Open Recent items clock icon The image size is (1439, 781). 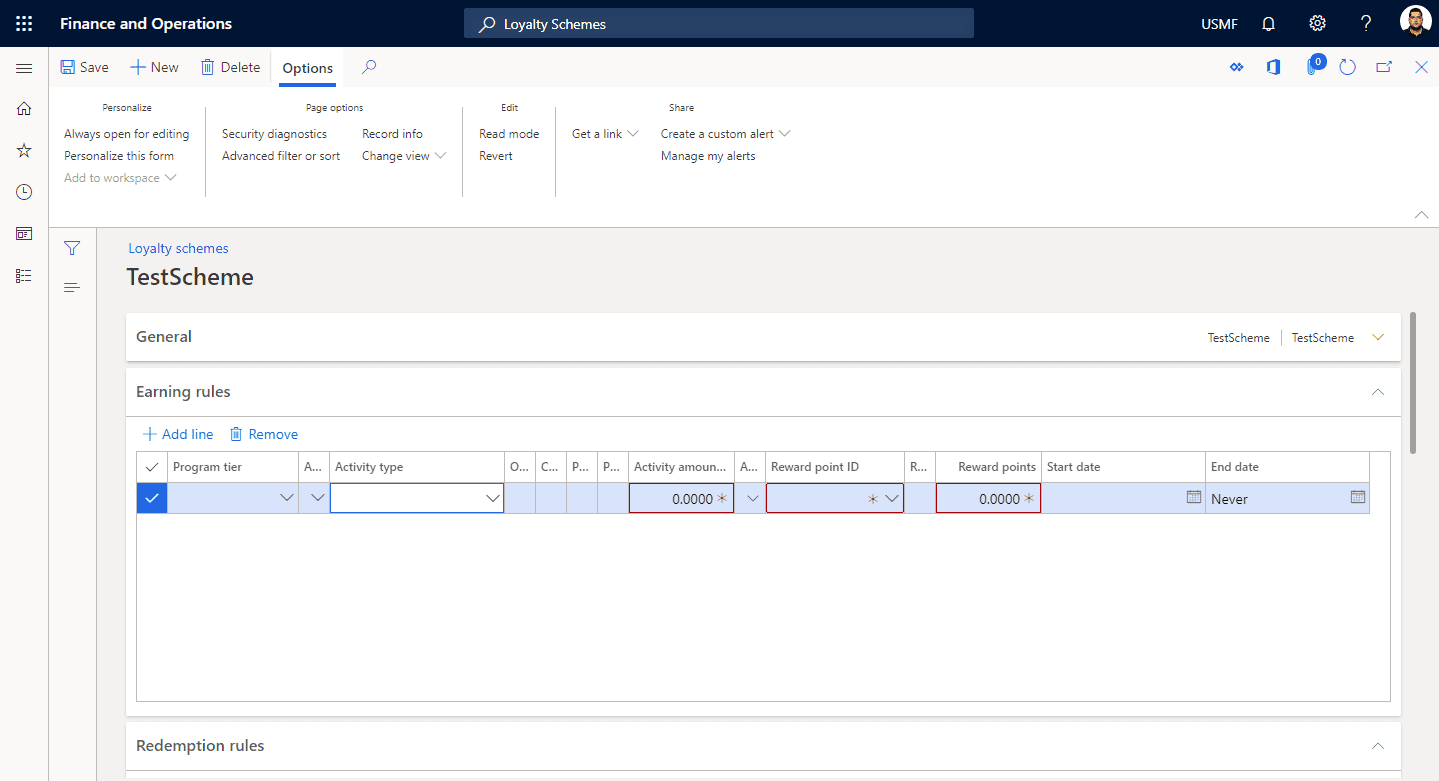[24, 192]
